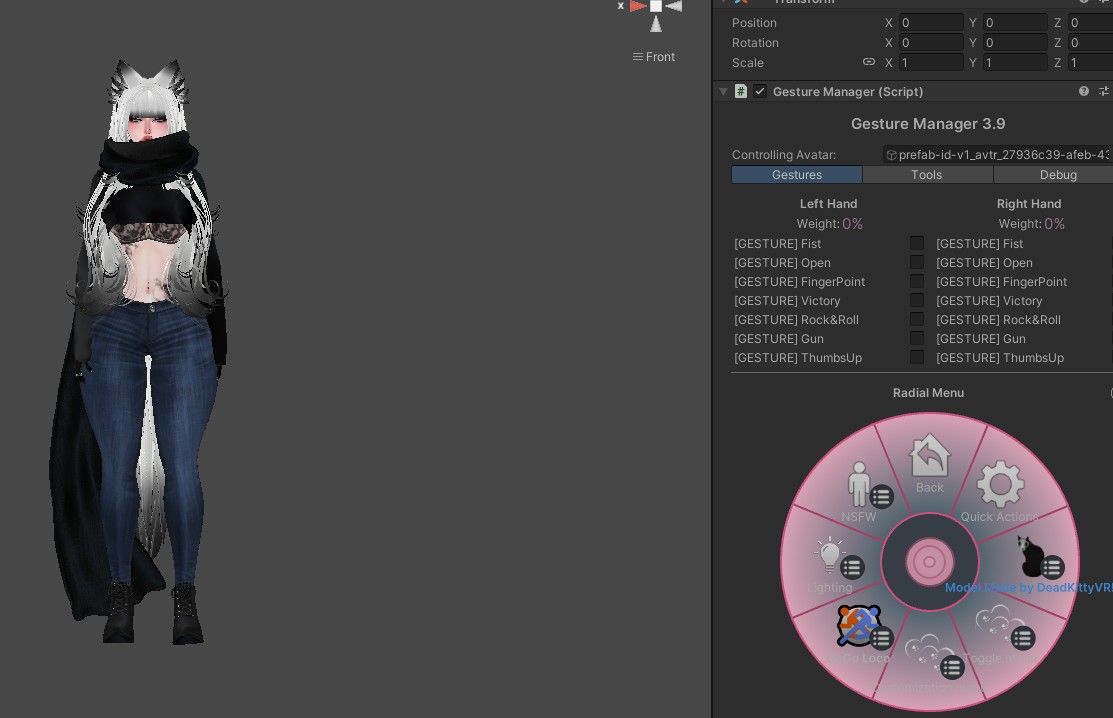Click Left Hand [GESTURE] Rock&Roll label
The height and width of the screenshot is (718, 1113).
point(796,320)
